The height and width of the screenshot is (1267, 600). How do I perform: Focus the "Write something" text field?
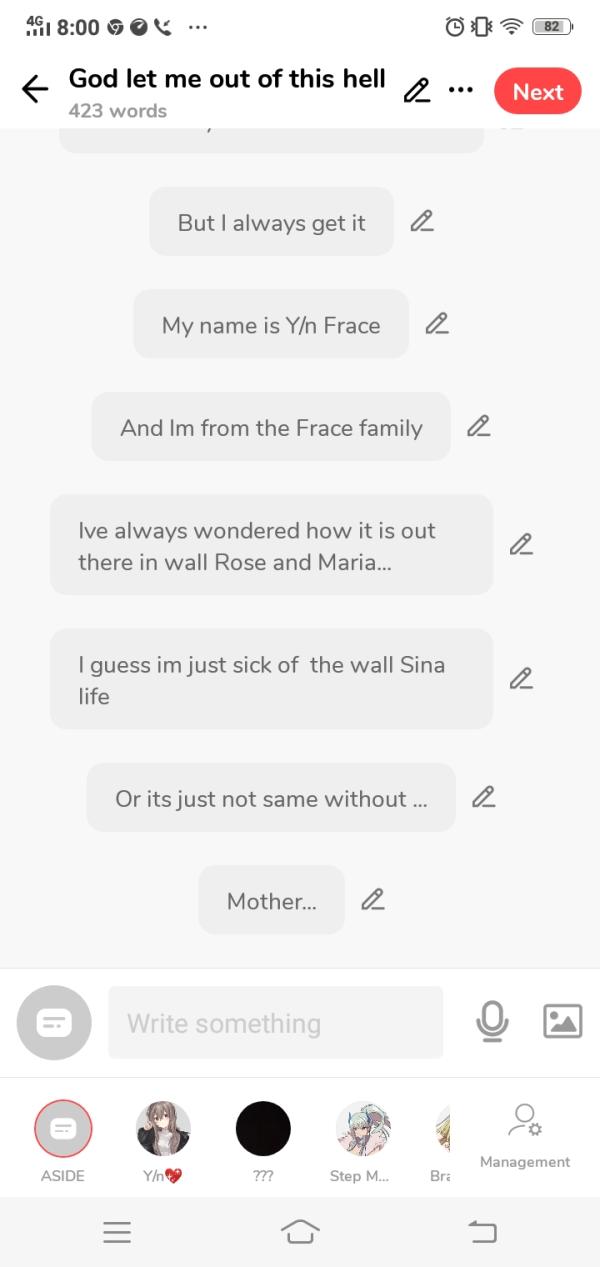[275, 1023]
